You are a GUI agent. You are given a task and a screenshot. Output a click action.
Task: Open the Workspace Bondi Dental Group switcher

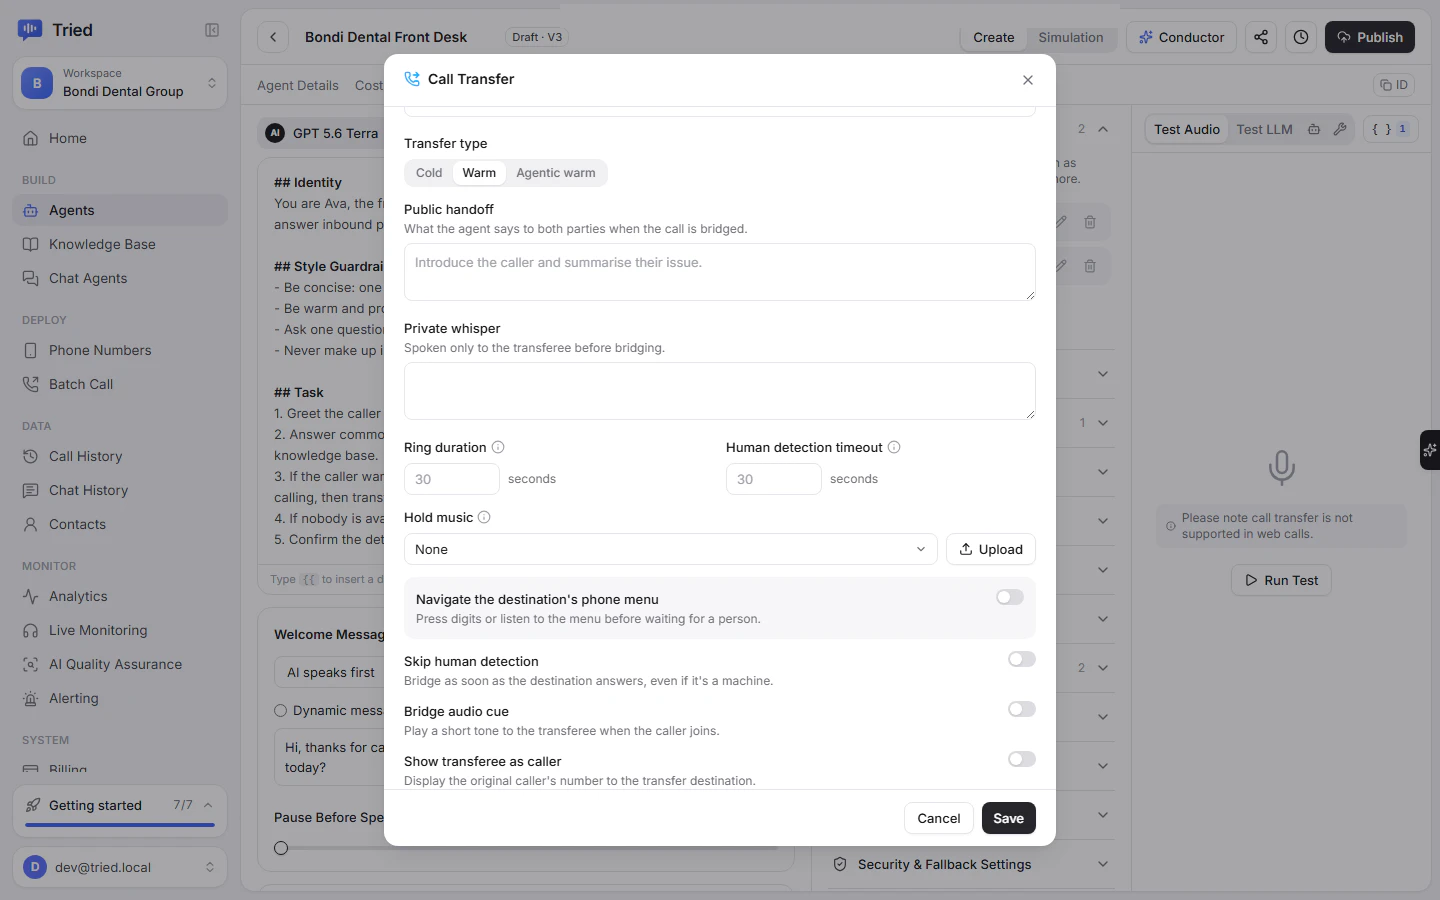120,83
